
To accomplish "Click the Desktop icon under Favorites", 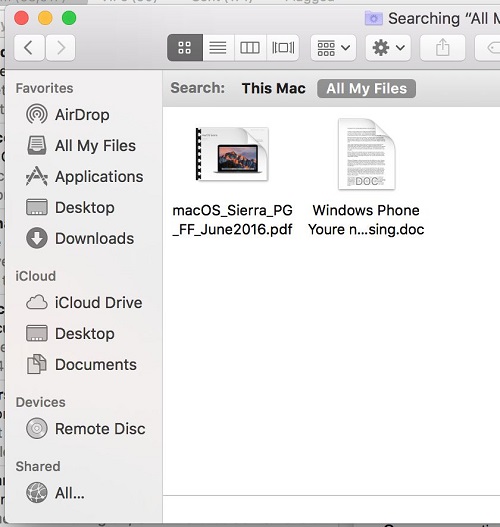I will [x=37, y=207].
